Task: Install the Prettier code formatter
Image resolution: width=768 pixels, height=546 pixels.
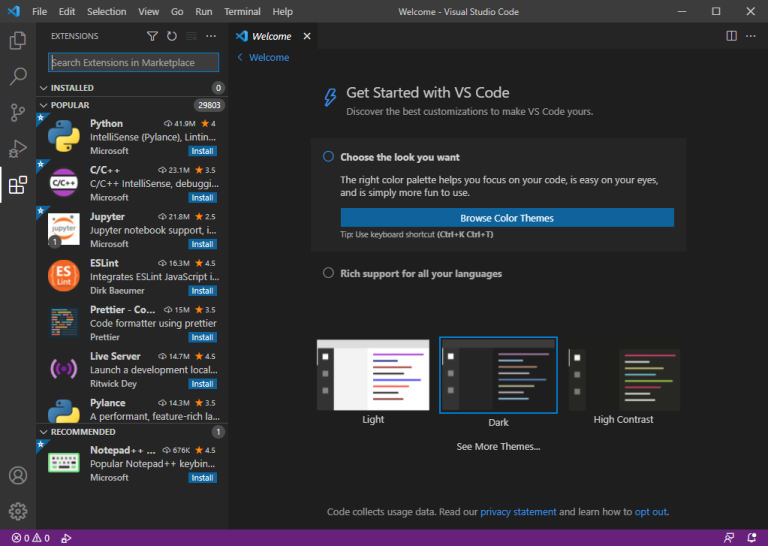Action: tap(202, 337)
